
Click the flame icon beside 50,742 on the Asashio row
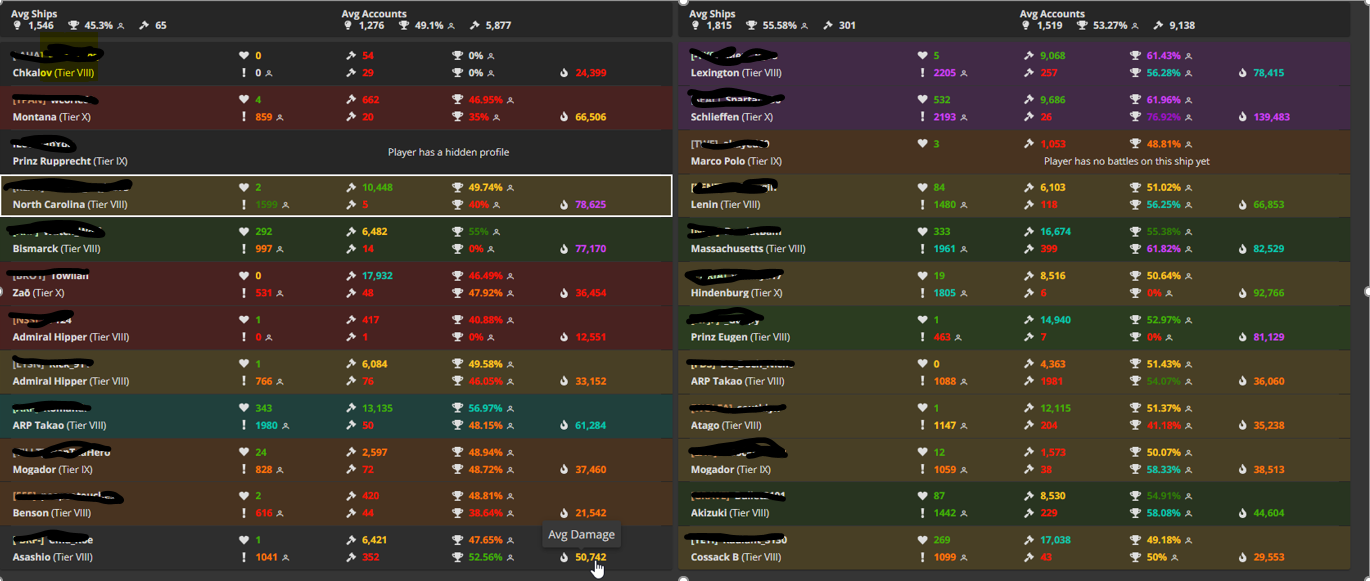[564, 557]
